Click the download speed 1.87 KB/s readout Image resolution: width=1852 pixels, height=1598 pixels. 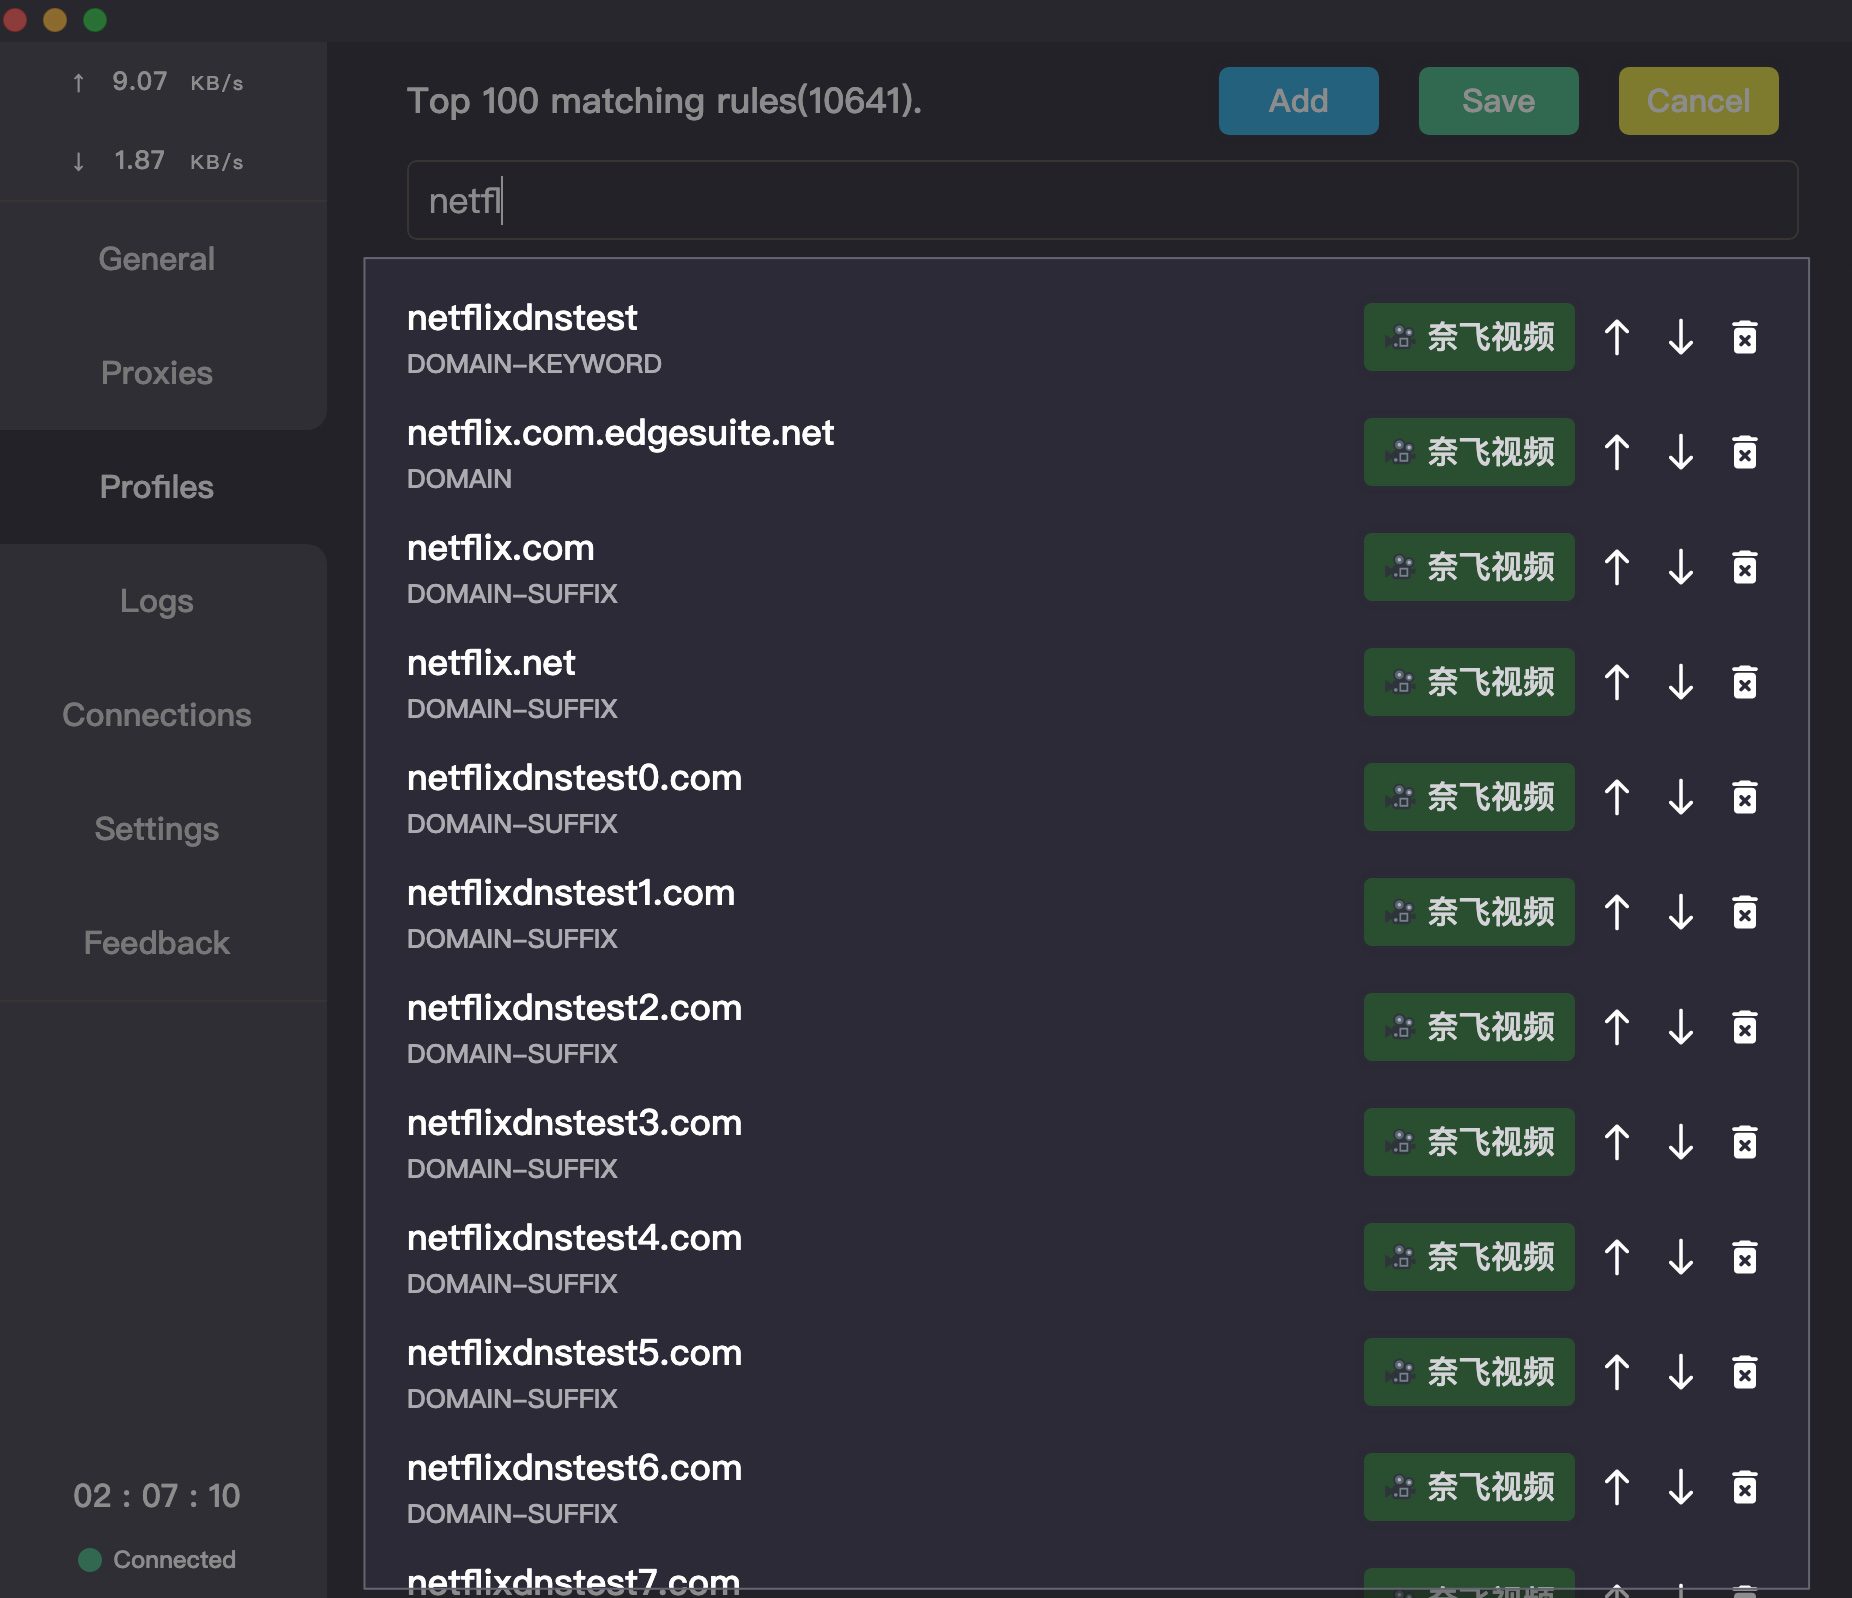pos(158,161)
